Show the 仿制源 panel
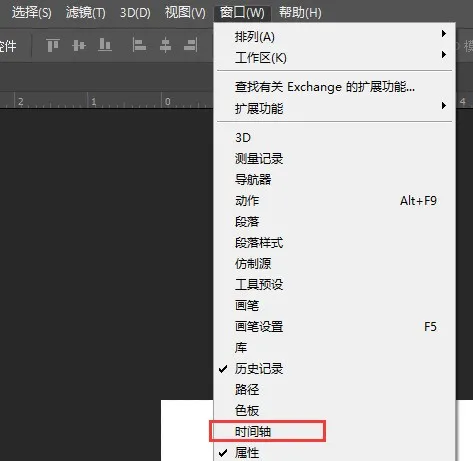Viewport: 473px width, 461px height. coord(334,264)
